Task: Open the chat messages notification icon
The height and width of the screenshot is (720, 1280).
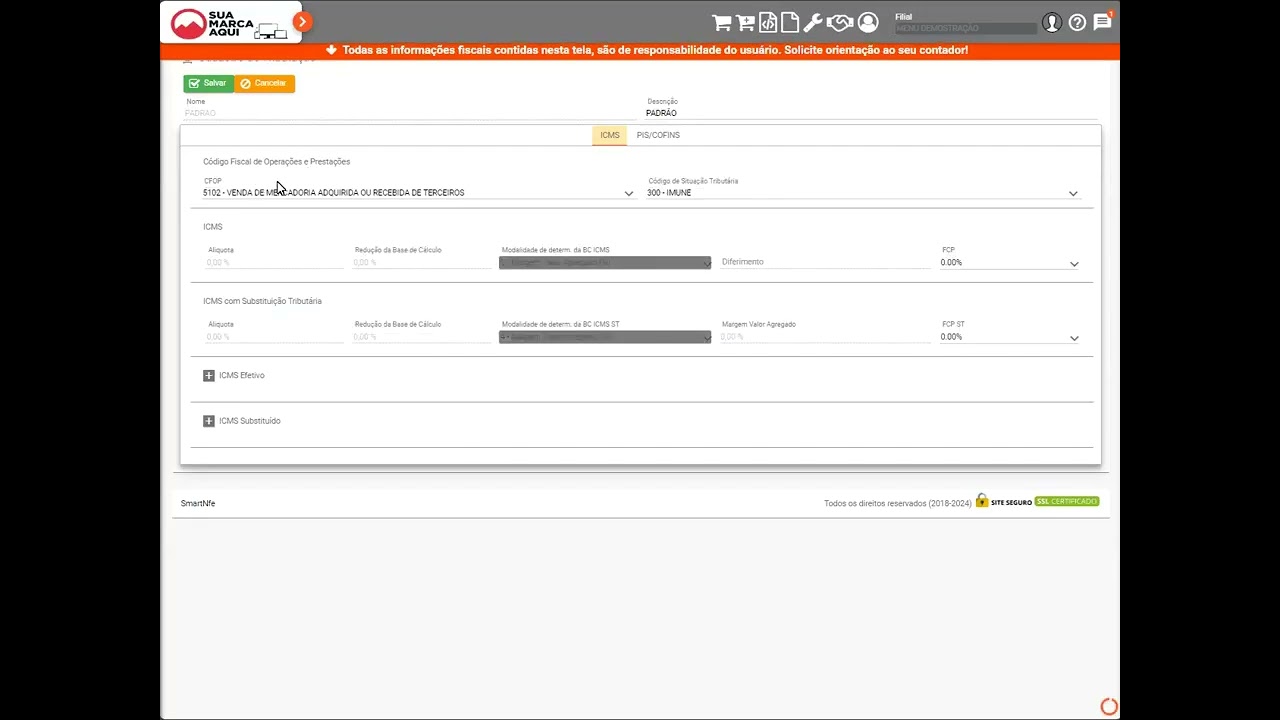Action: coord(1103,21)
